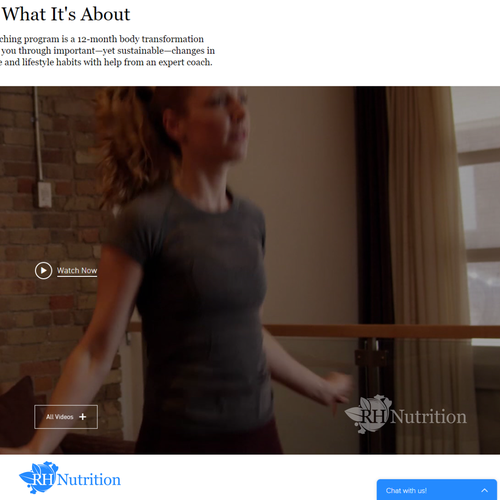This screenshot has width=500, height=500.
Task: Open the Watch Now video link
Action: coord(77,271)
